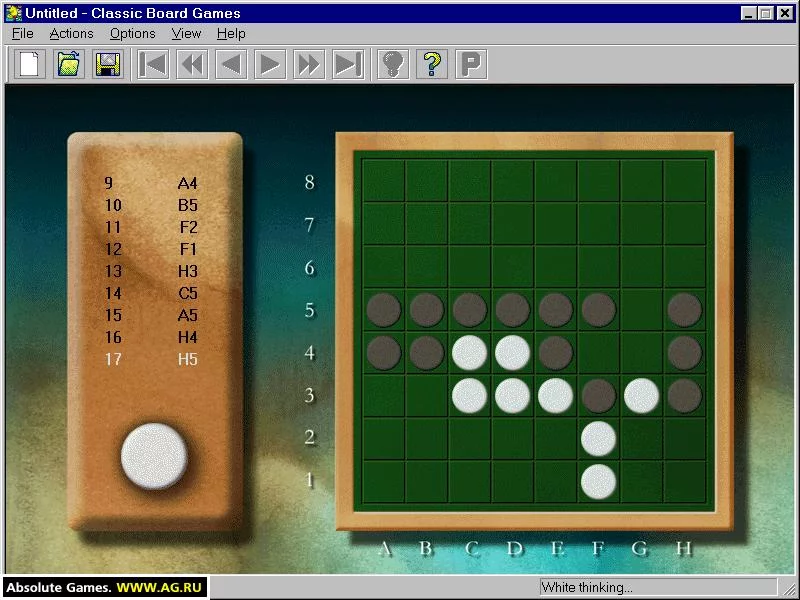800x600 pixels.
Task: Click the fast forward moves button
Action: pos(309,64)
